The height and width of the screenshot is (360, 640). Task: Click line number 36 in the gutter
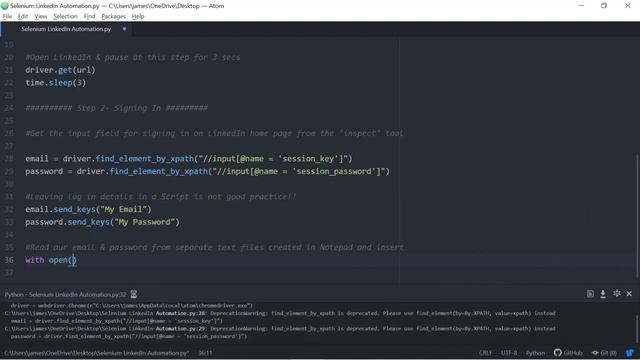tap(9, 260)
